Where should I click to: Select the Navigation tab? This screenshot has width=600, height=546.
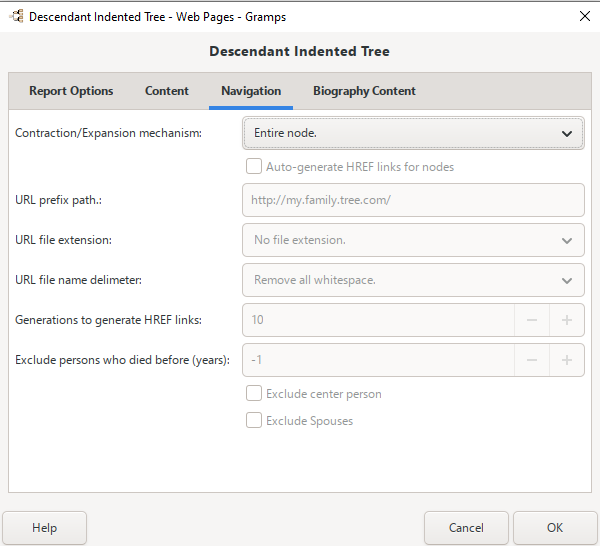click(251, 91)
